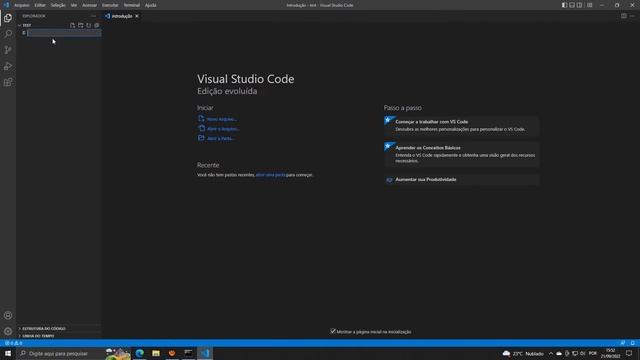Open the Executar menu
Viewport: 640px width, 360px height.
(x=110, y=5)
